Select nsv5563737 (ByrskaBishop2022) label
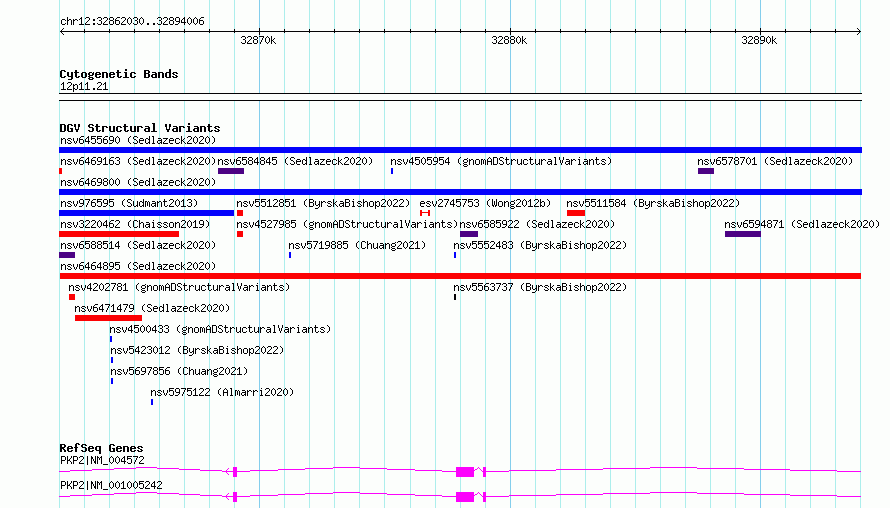This screenshot has height=508, width=890. coord(540,287)
